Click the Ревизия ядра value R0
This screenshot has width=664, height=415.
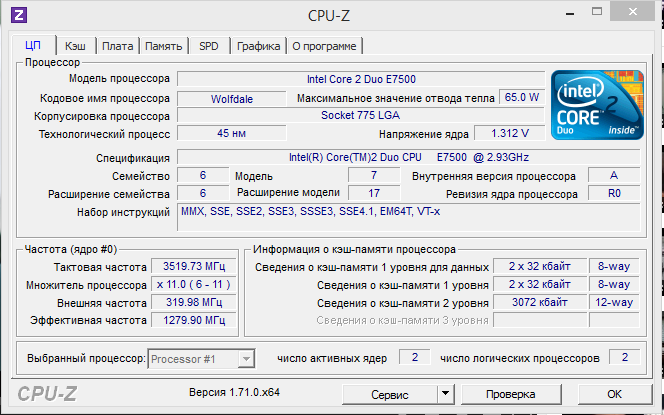(614, 193)
